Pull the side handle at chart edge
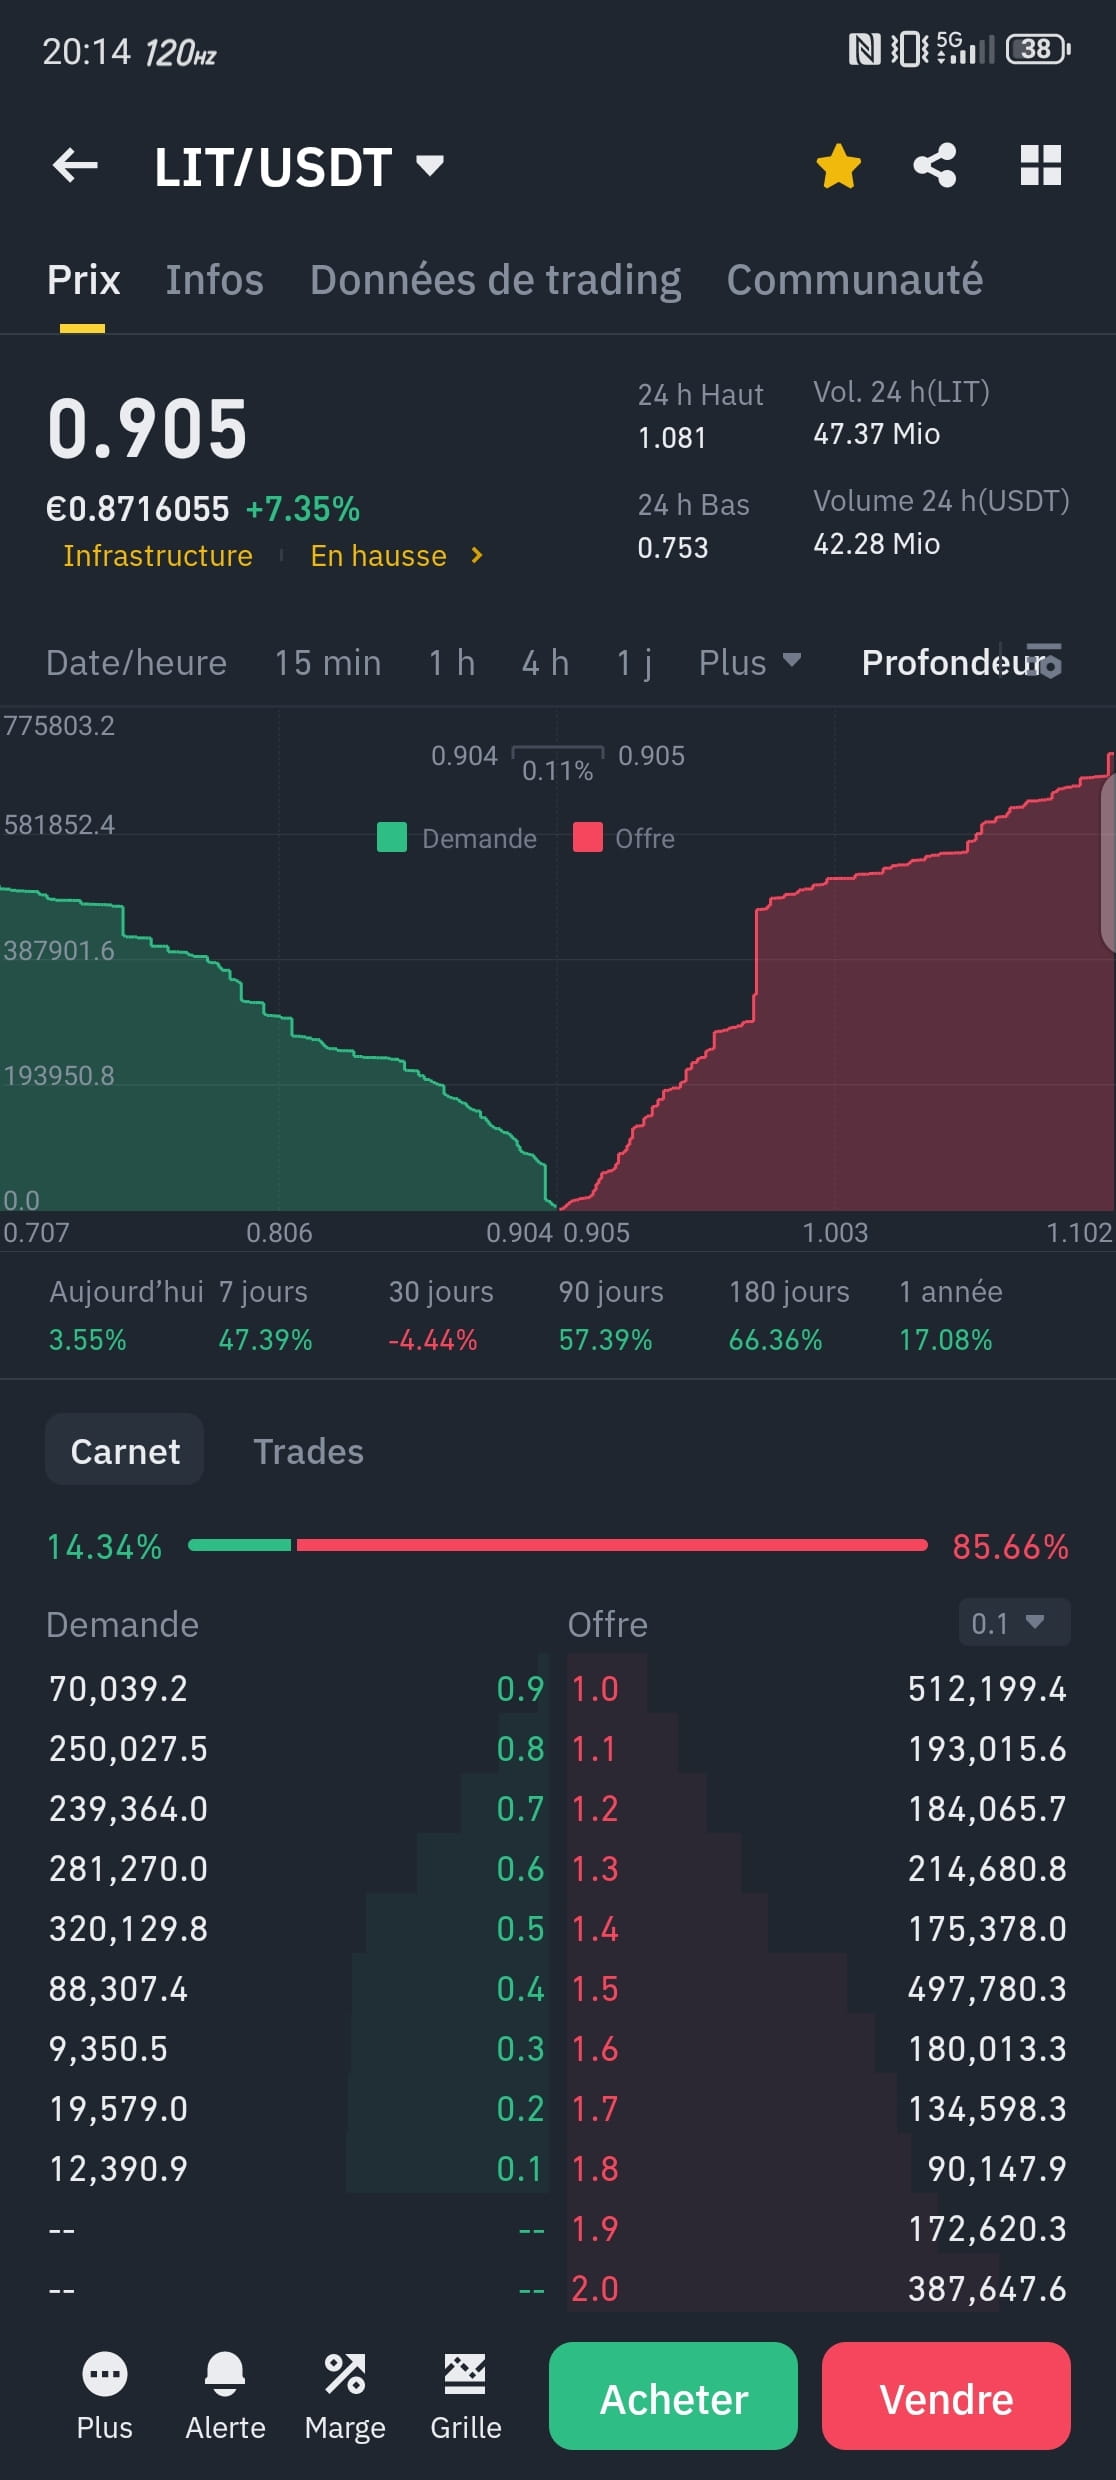 [x=1108, y=865]
